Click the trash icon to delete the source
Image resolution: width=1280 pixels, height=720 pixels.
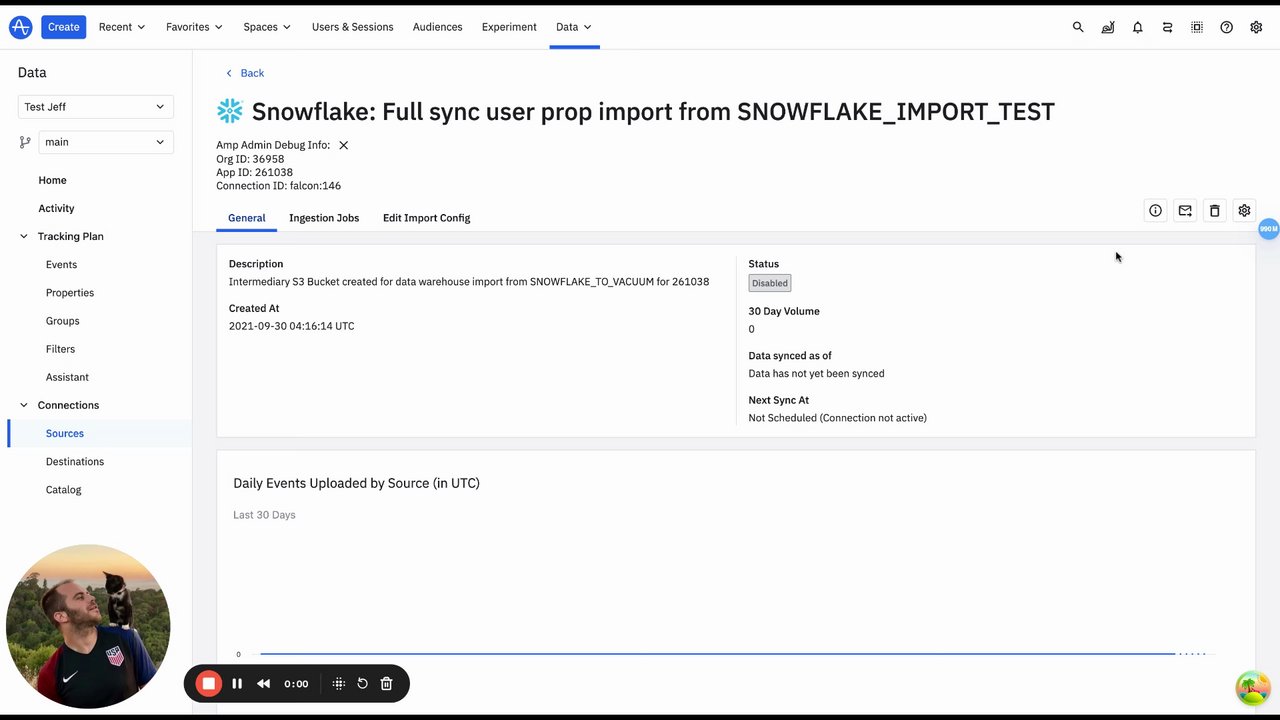pyautogui.click(x=1214, y=211)
